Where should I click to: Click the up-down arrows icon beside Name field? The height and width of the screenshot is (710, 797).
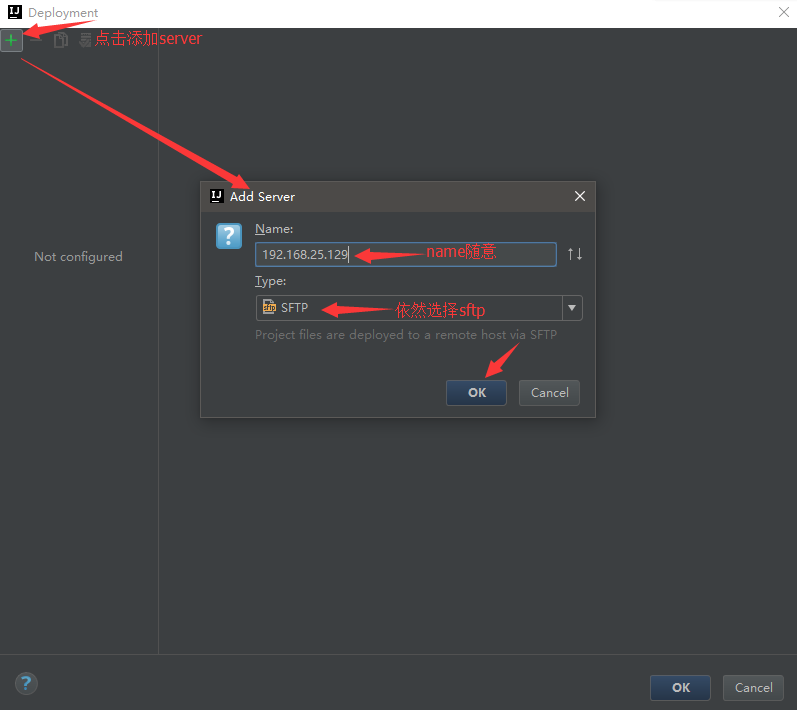pos(575,254)
